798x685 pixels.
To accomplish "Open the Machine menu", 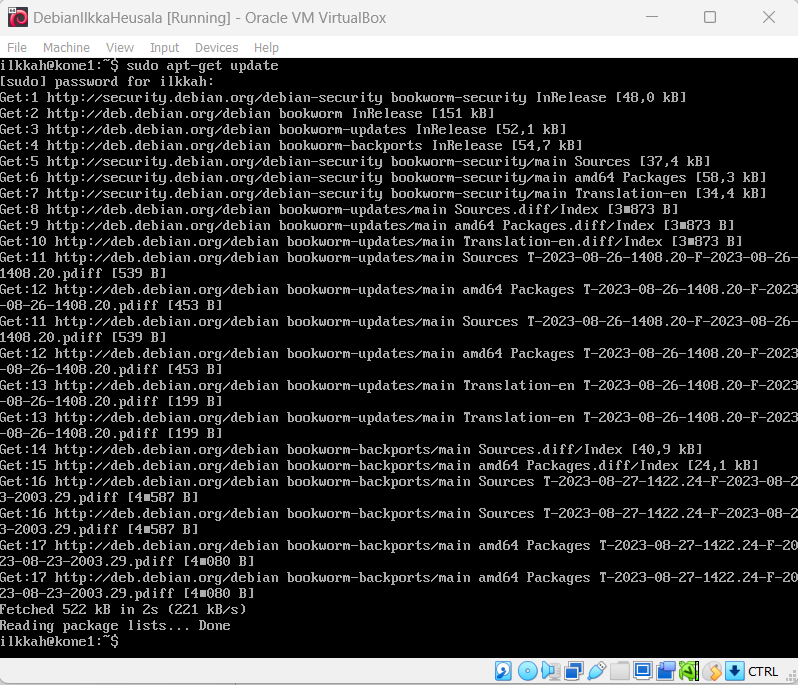I will 66,48.
